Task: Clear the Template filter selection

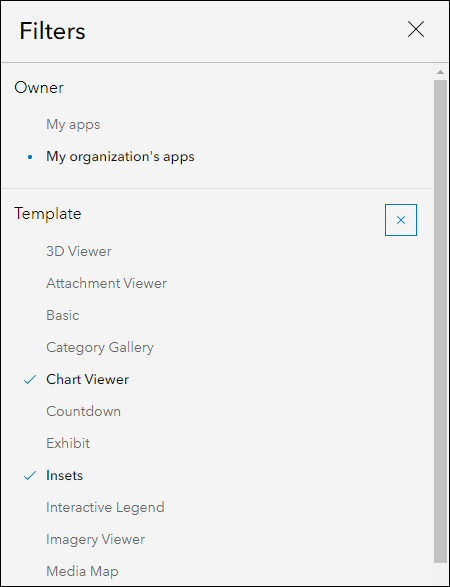Action: (401, 220)
